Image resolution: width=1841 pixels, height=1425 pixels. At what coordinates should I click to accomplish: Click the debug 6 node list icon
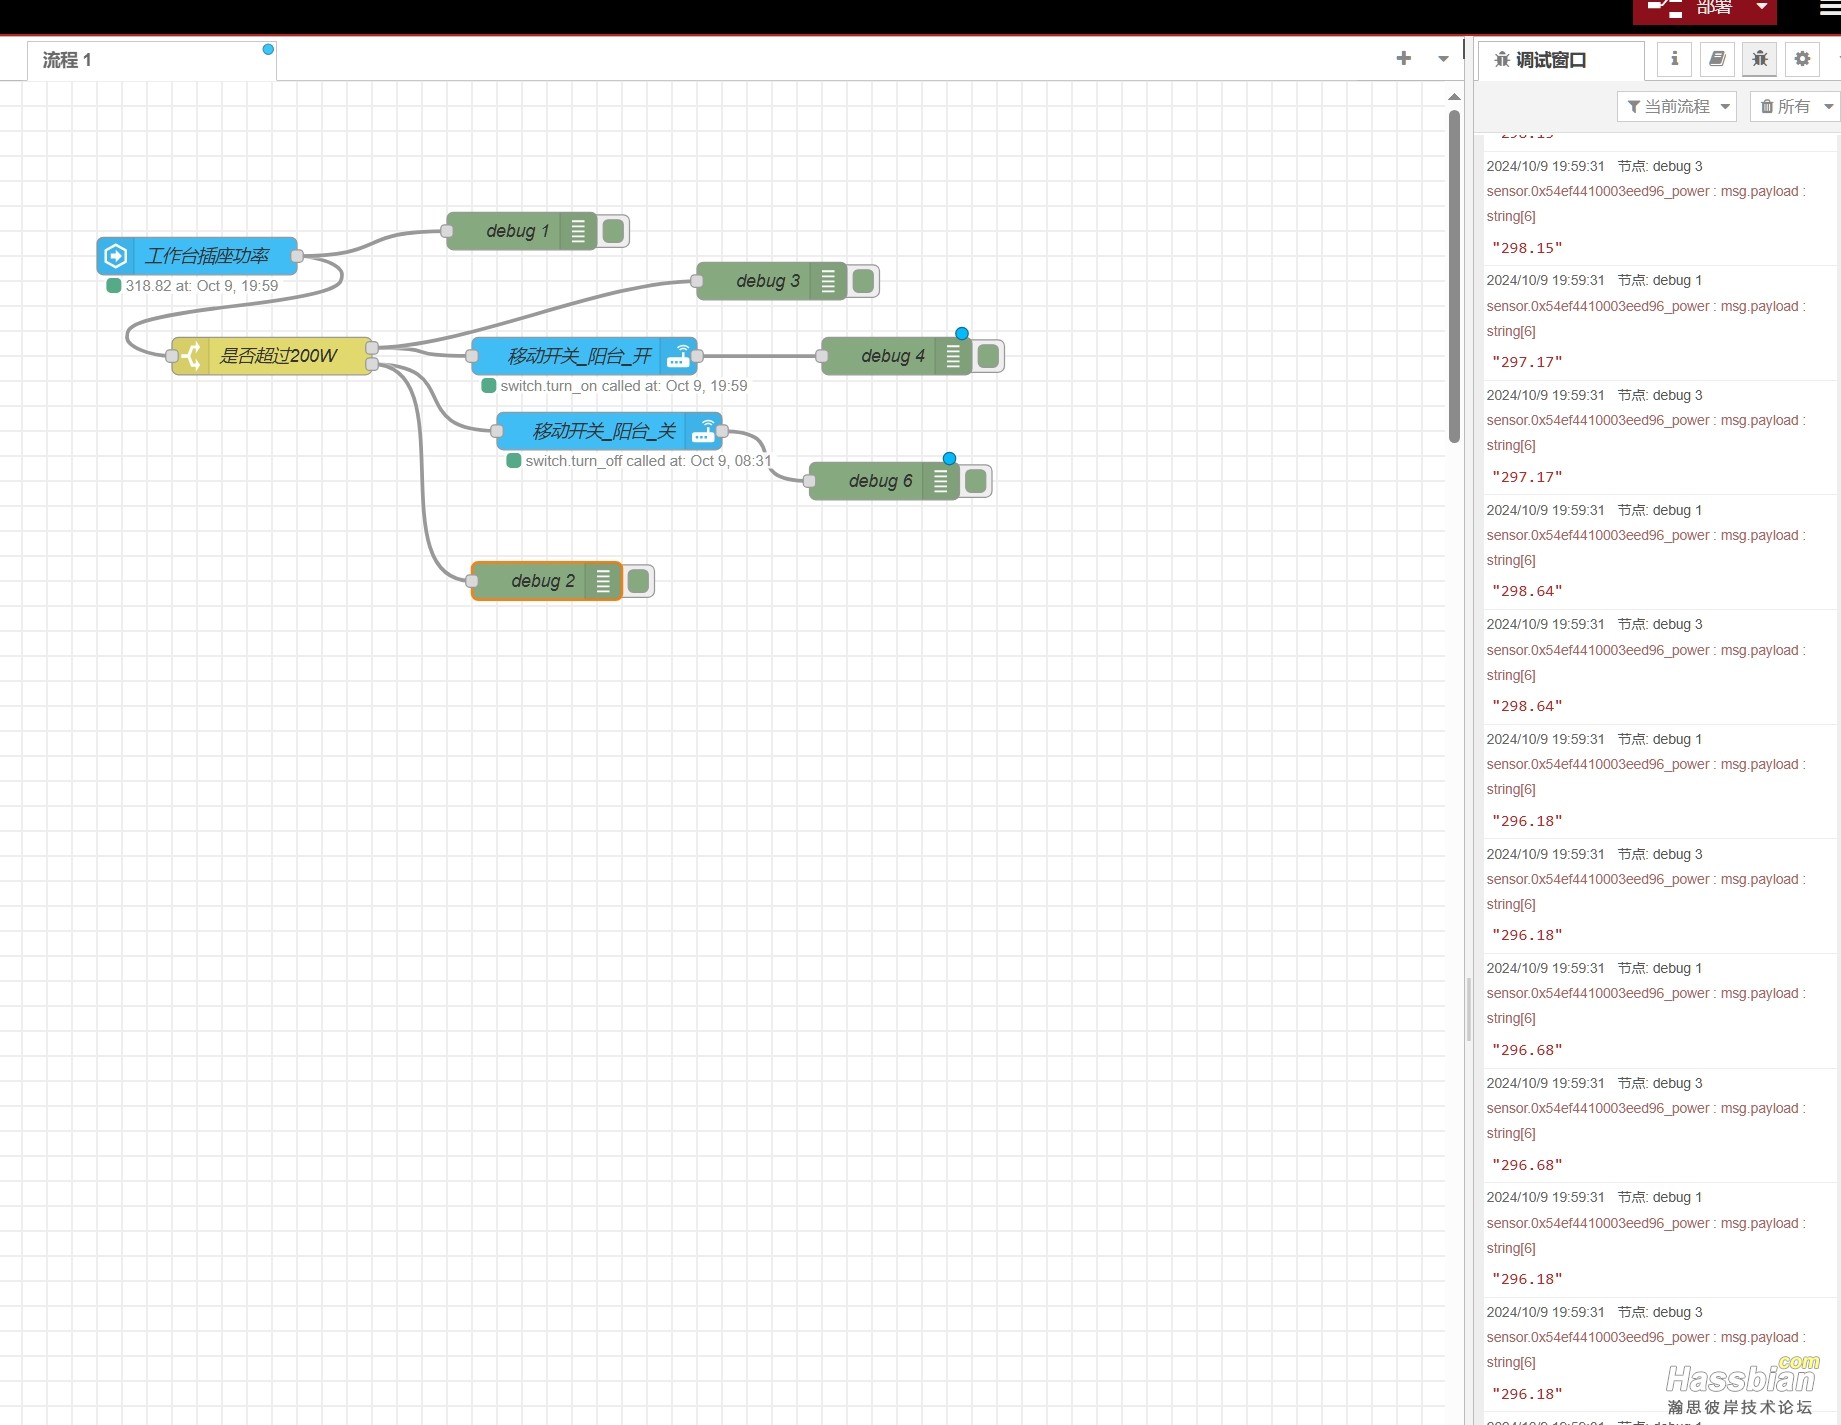pos(940,481)
